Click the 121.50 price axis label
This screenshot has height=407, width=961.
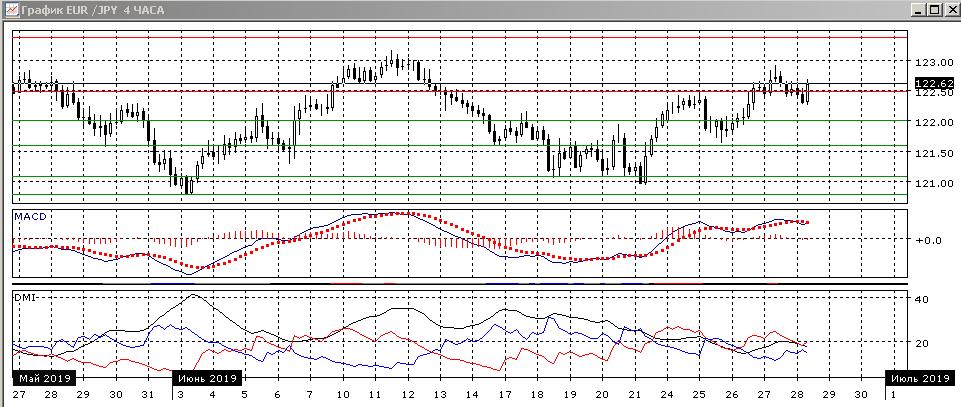pyautogui.click(x=933, y=153)
